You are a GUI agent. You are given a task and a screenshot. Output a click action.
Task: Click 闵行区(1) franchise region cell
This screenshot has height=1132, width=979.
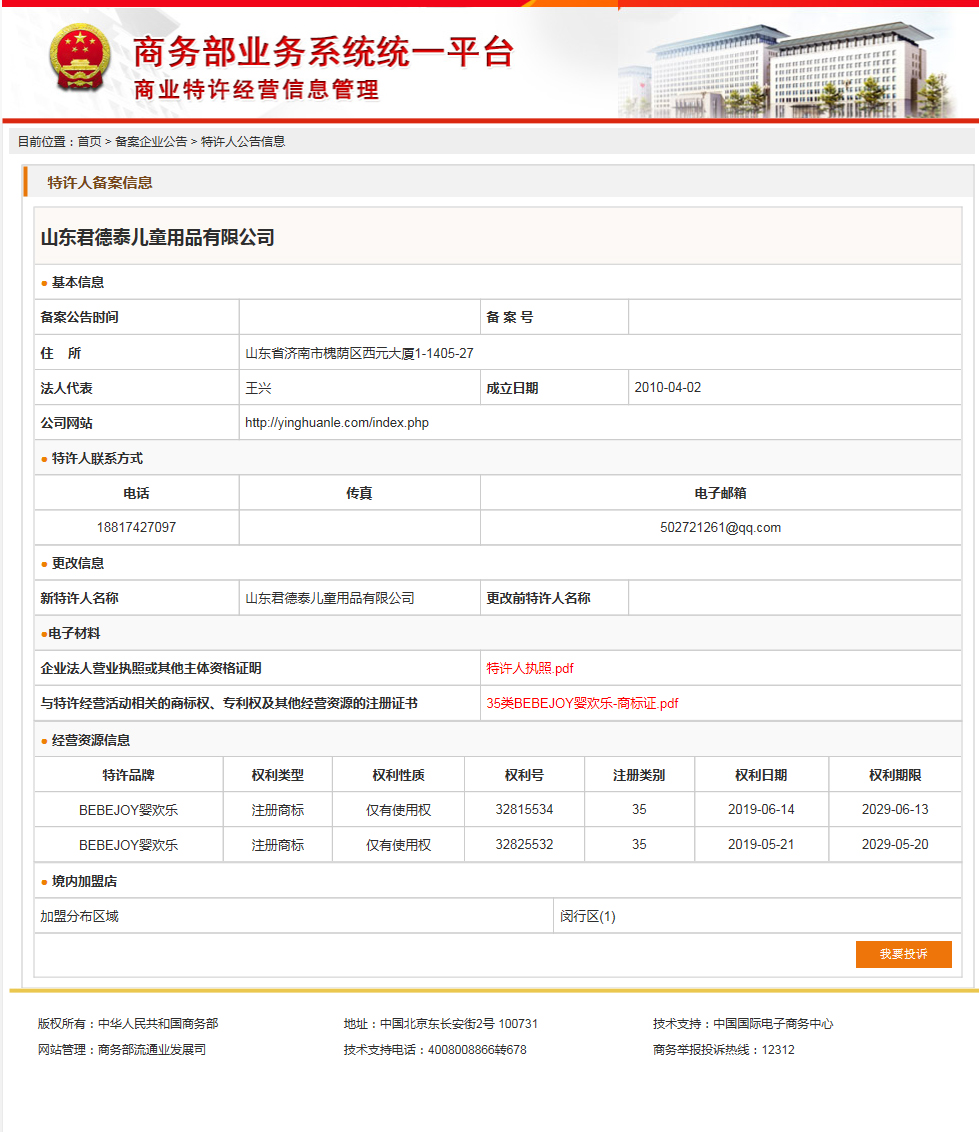pyautogui.click(x=757, y=916)
